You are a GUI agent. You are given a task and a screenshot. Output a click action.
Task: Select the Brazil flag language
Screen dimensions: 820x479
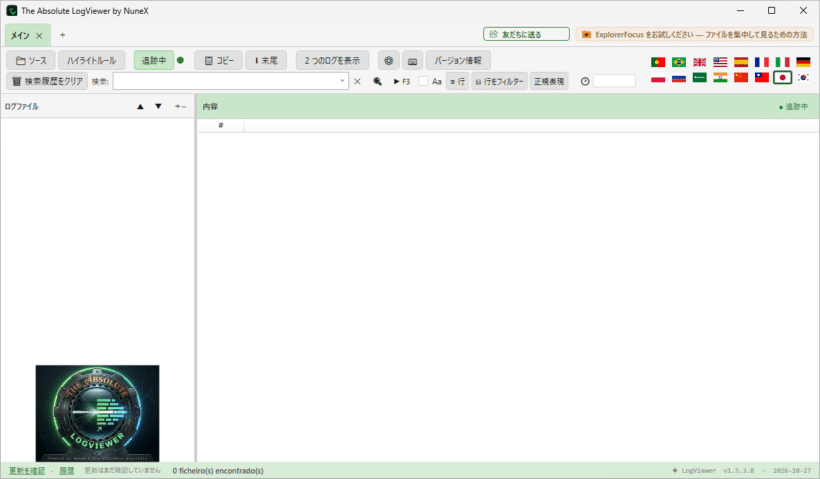[679, 62]
